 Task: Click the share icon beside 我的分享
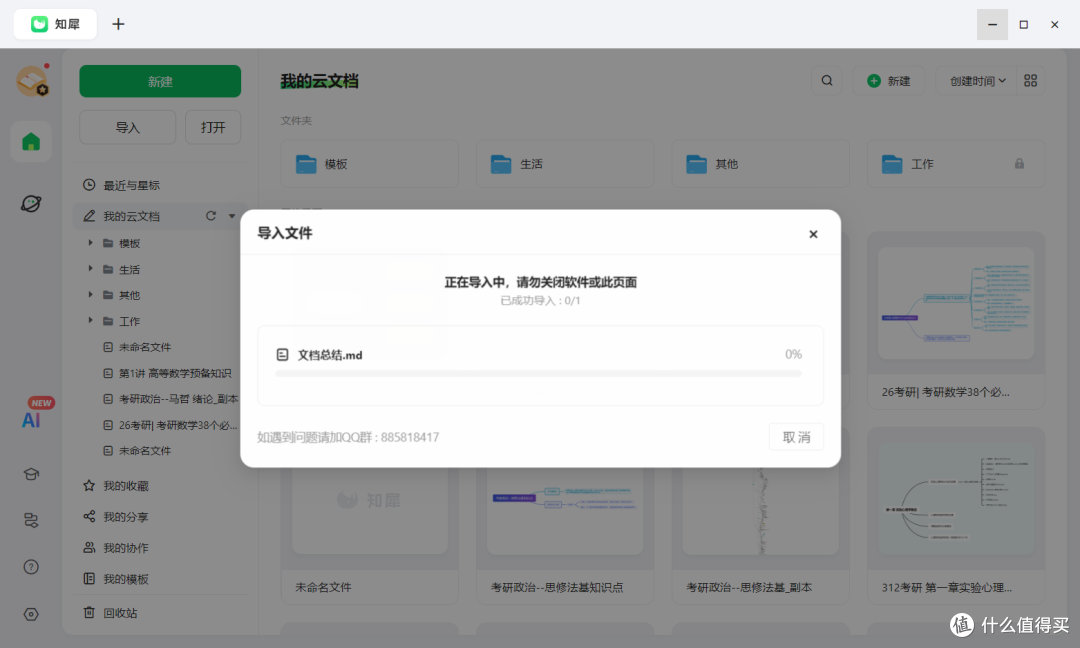(89, 516)
